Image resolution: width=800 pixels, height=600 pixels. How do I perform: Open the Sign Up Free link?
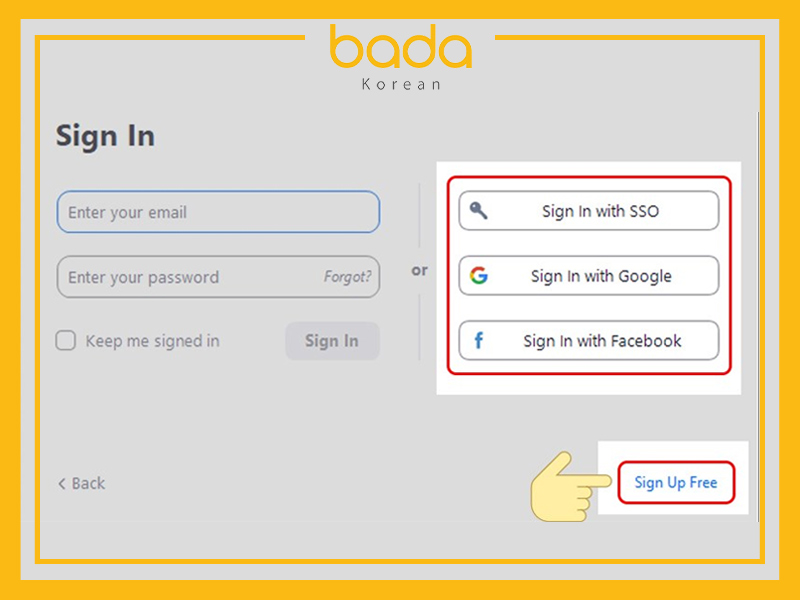coord(676,483)
